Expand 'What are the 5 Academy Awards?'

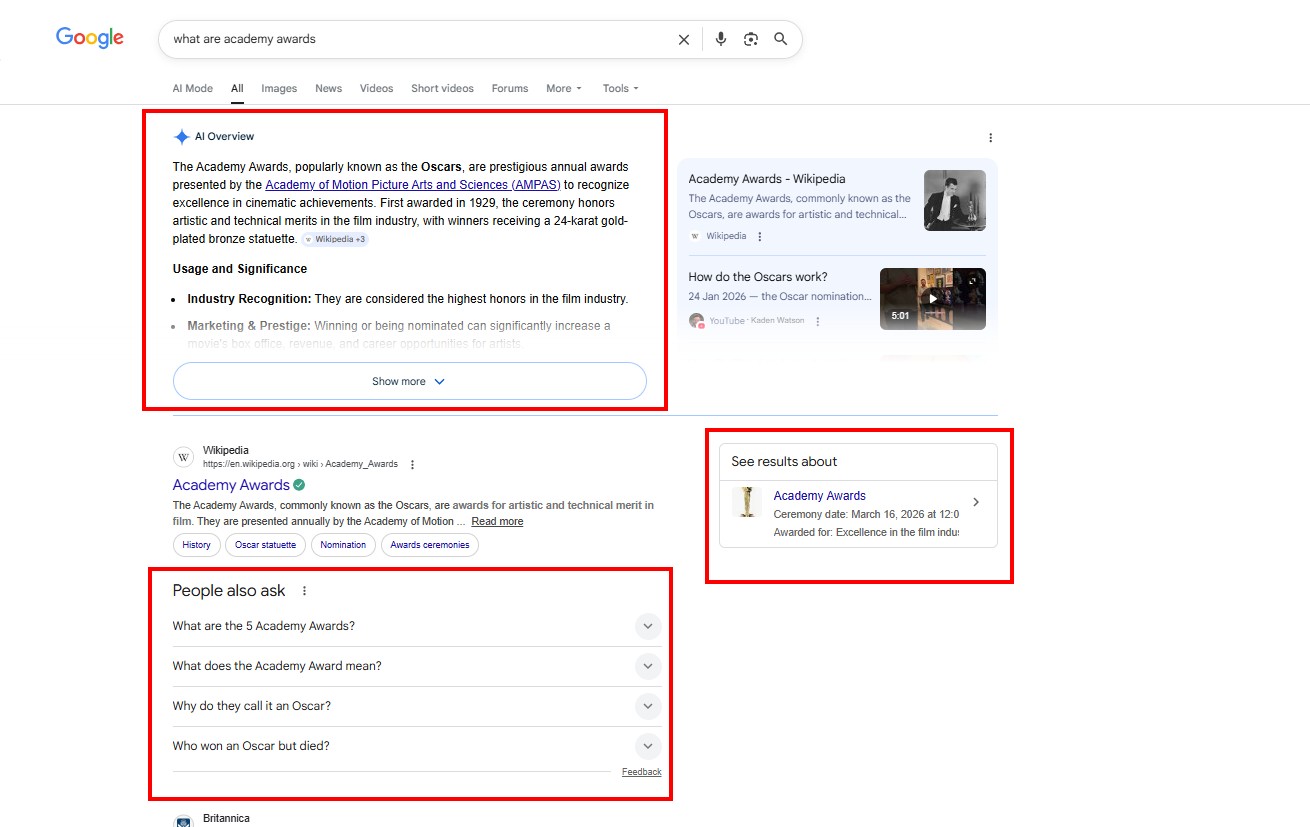pyautogui.click(x=648, y=626)
